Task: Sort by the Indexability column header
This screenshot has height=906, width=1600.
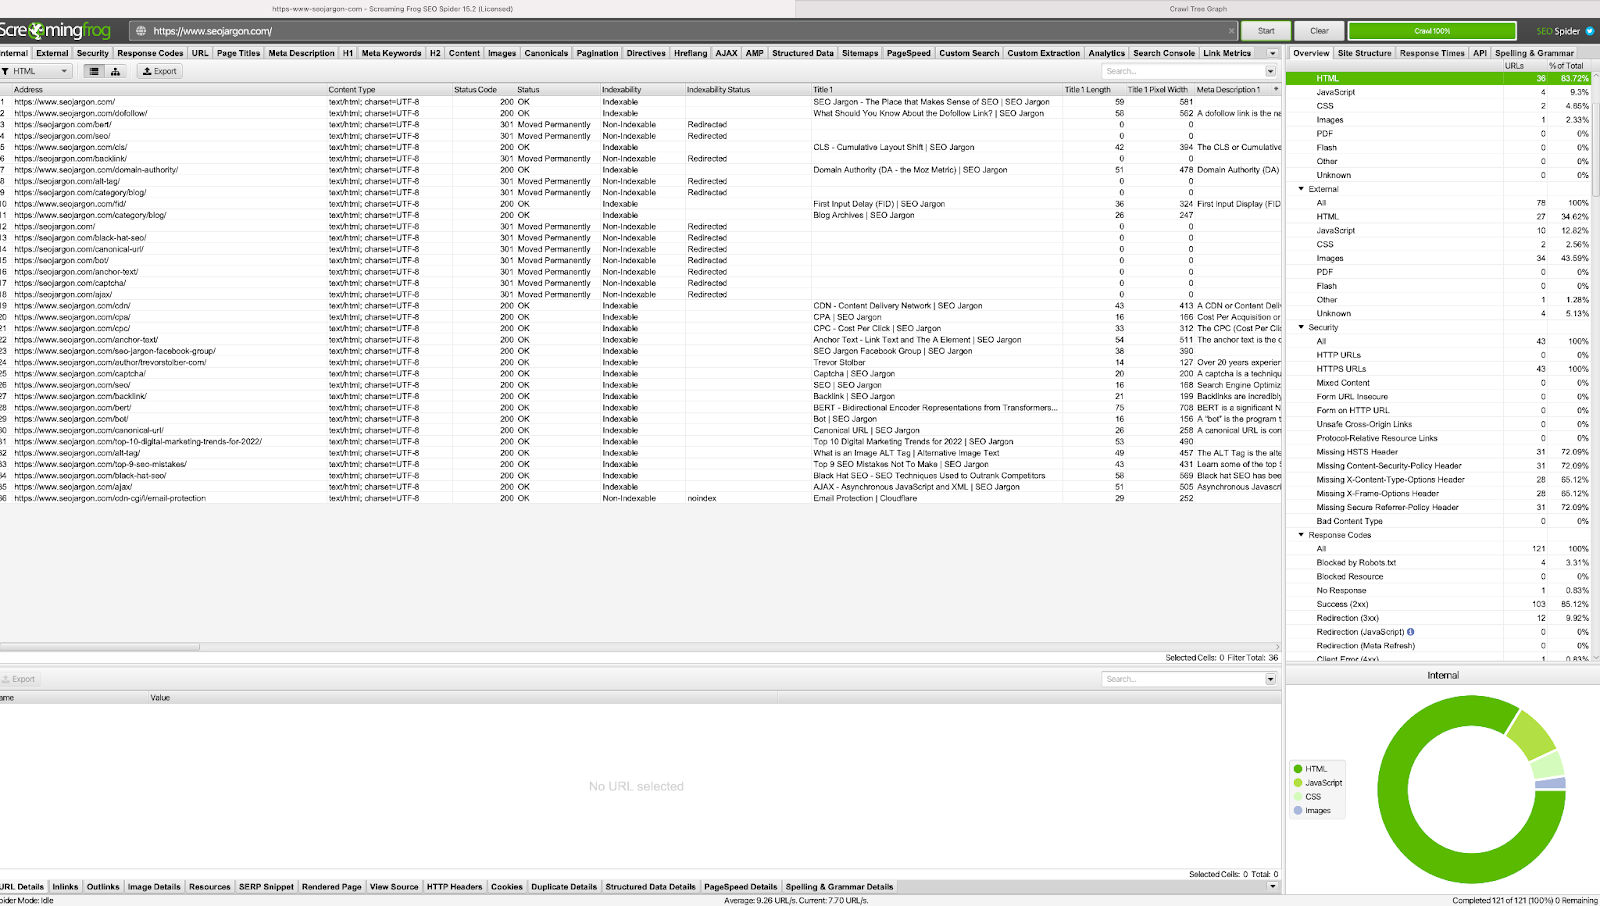Action: point(642,90)
